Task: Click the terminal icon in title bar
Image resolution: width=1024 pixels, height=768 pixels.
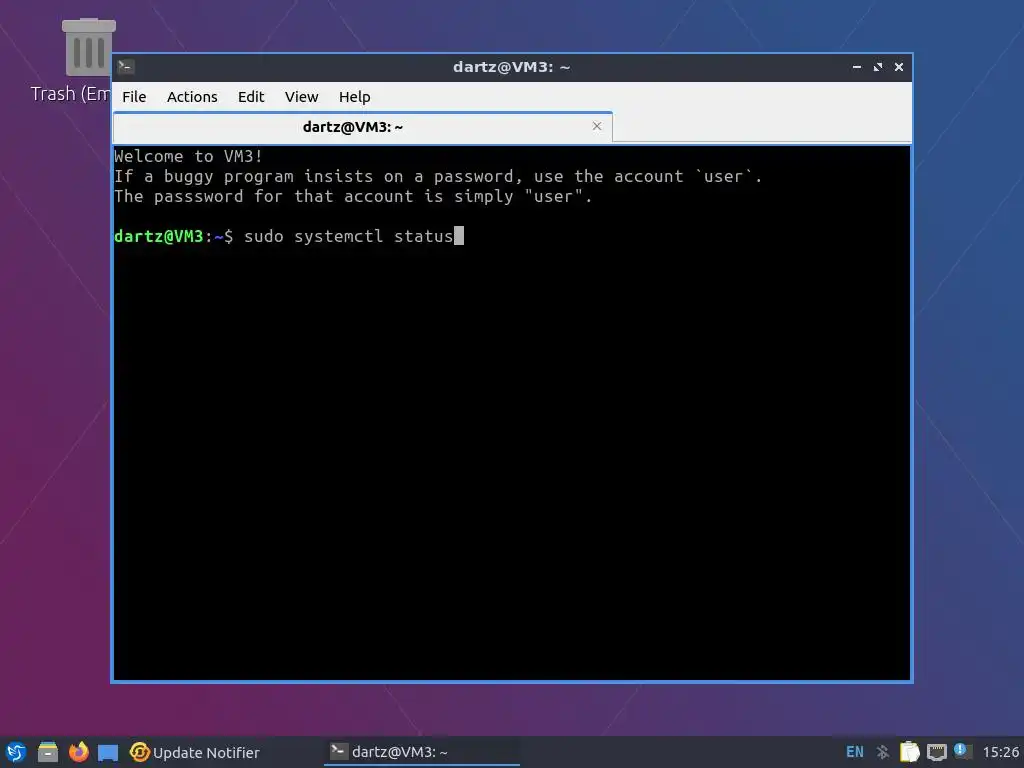Action: point(126,67)
